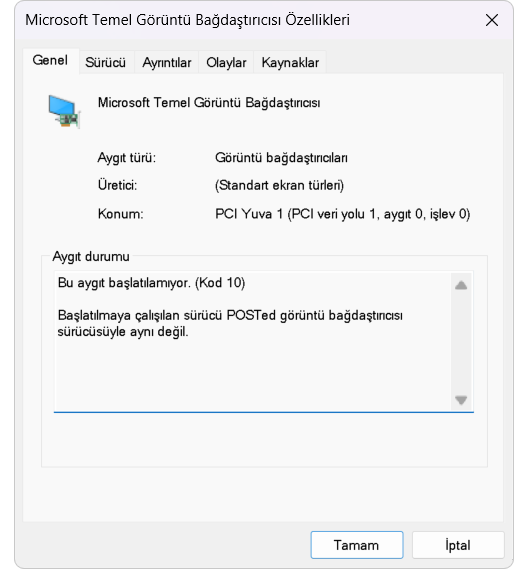Click the dialog title 'Microsoft Temel Görüntü Bağdaştırıcısı Özellikleri'
Image resolution: width=529 pixels, height=572 pixels.
coord(187,20)
